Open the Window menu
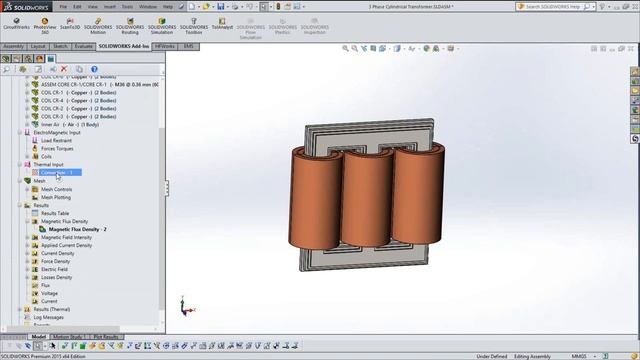Image resolution: width=640 pixels, height=360 pixels. (148, 7)
